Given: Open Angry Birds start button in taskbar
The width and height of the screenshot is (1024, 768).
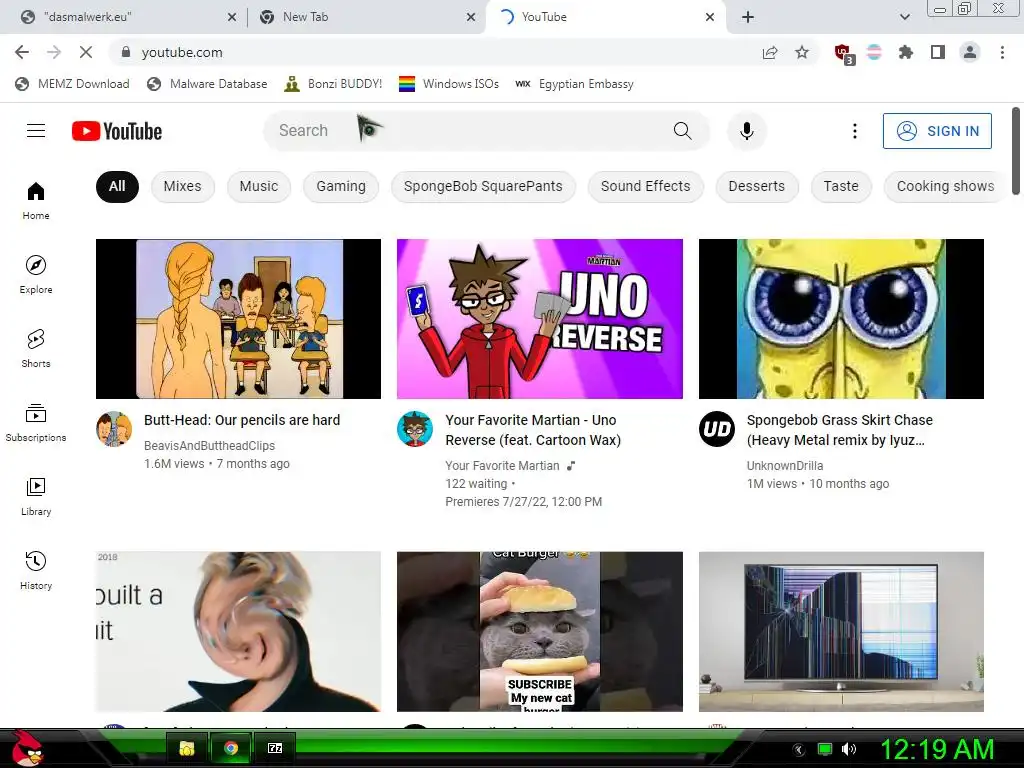Looking at the screenshot, I should (26, 749).
